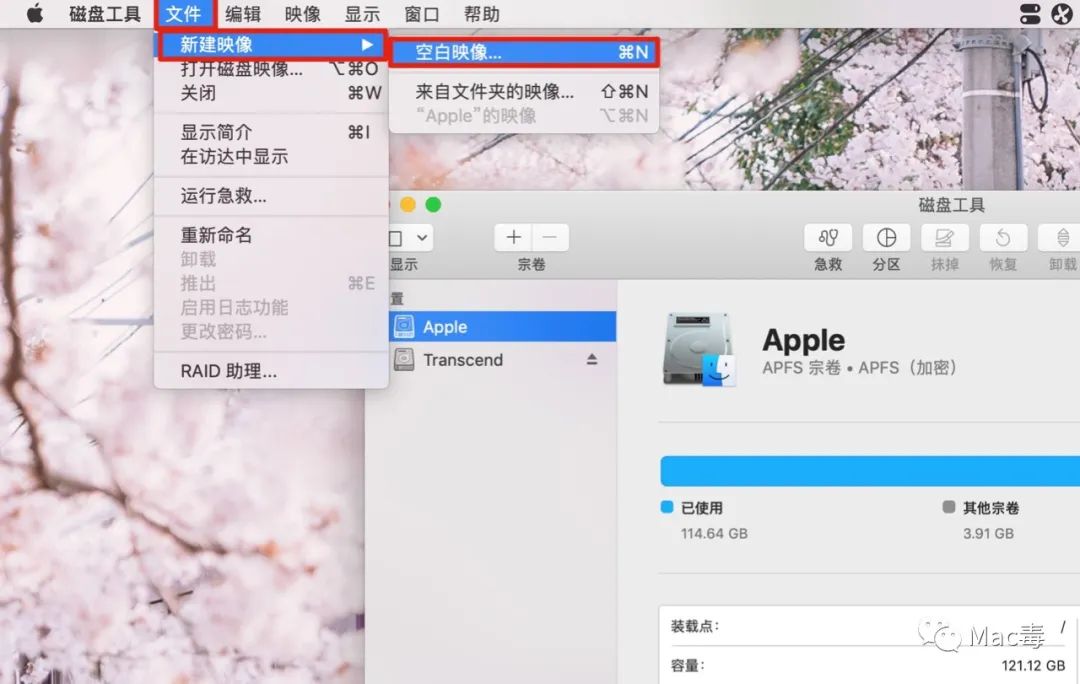Select the Apple volume in sidebar
Viewport: 1080px width, 684px height.
coord(445,327)
